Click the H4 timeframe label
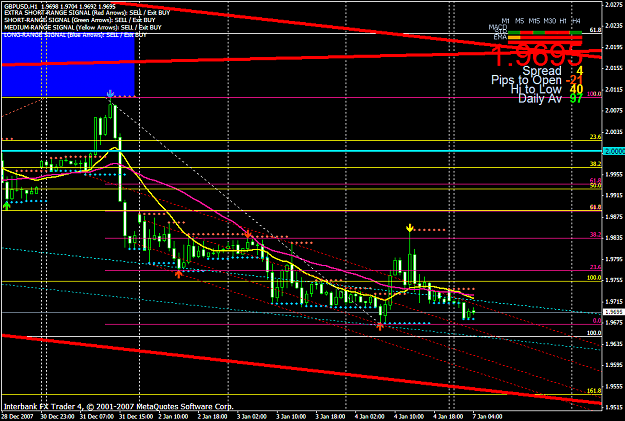This screenshot has width=625, height=421. [576, 21]
